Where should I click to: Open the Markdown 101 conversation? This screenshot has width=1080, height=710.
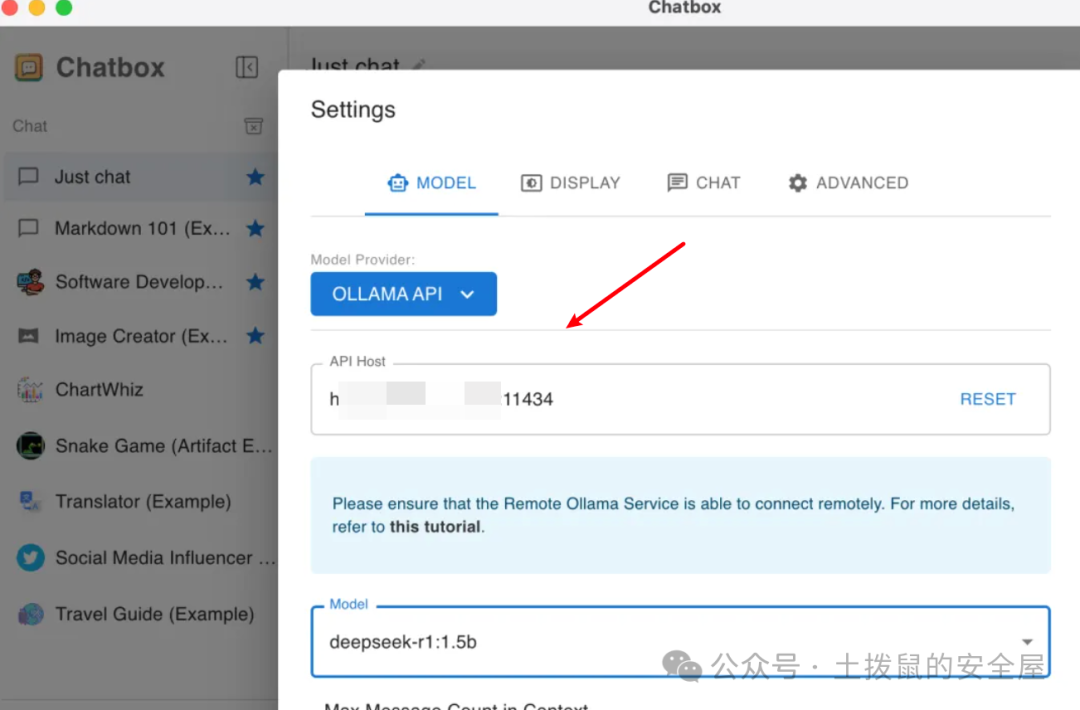click(x=140, y=228)
